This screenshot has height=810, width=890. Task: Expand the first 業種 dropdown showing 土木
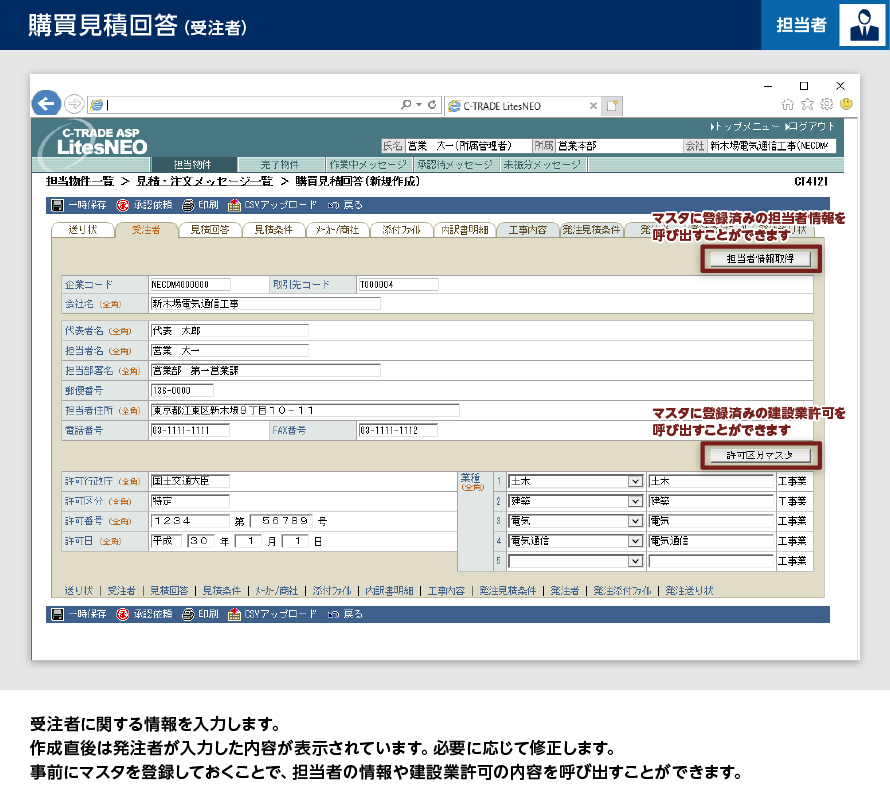634,481
